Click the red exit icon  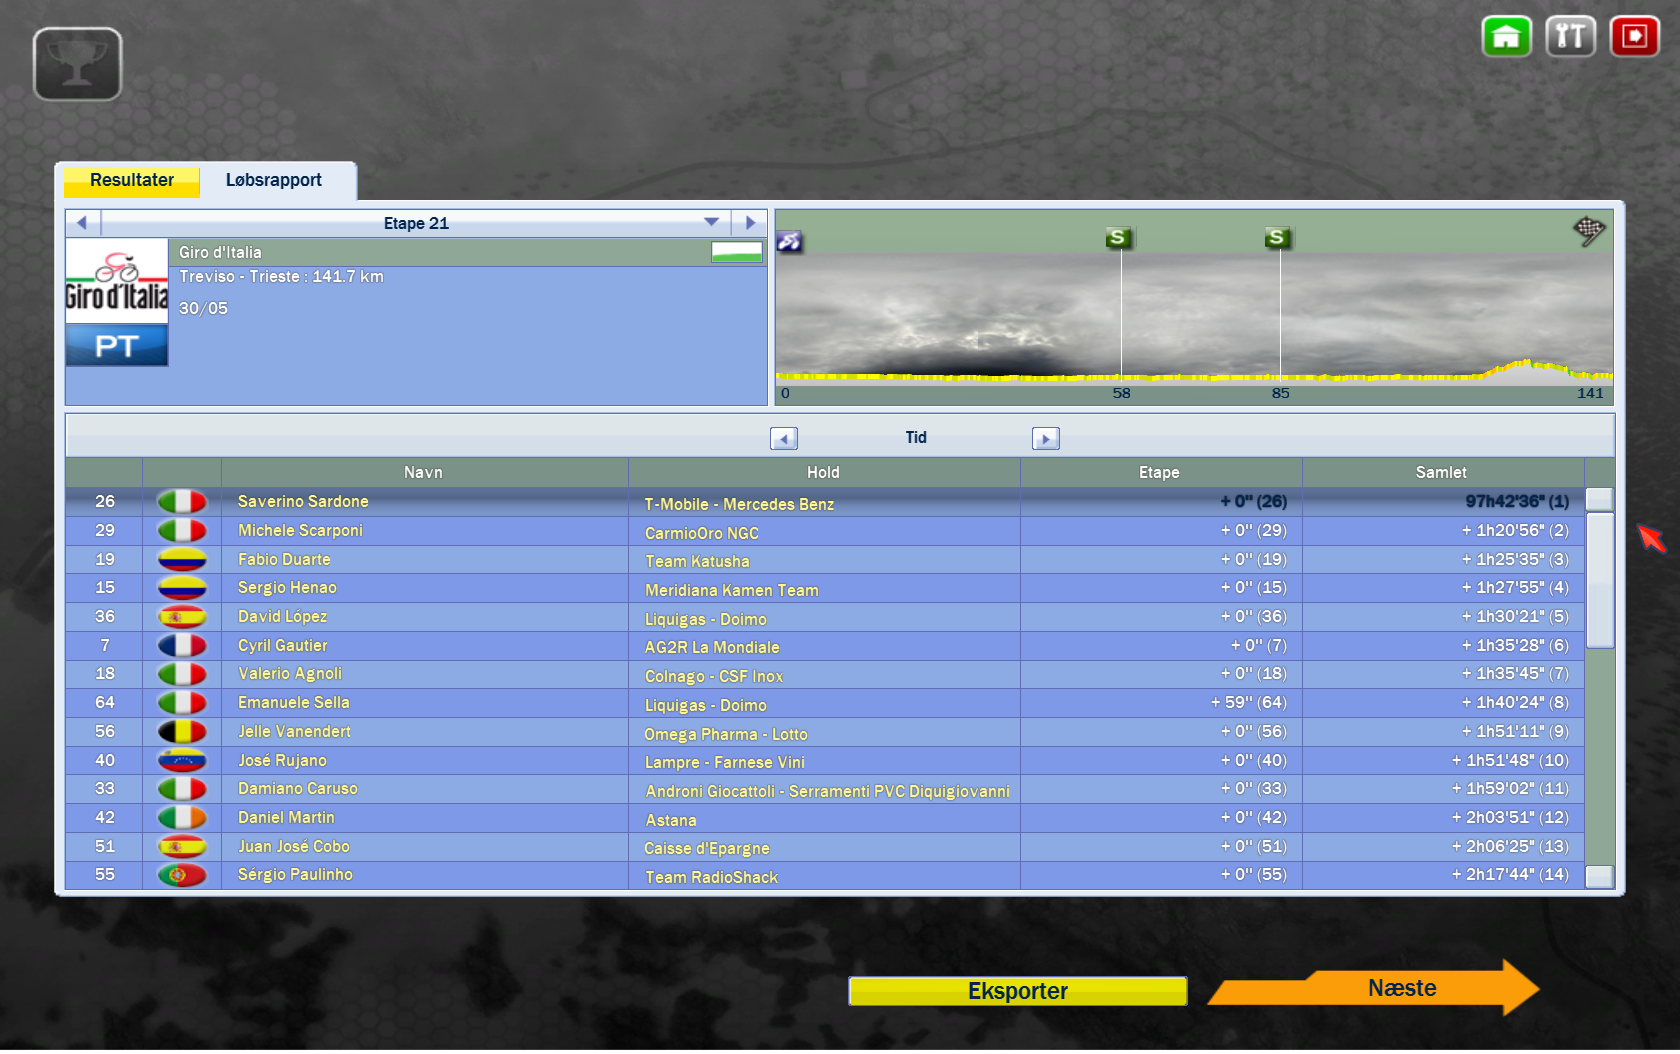click(x=1634, y=37)
